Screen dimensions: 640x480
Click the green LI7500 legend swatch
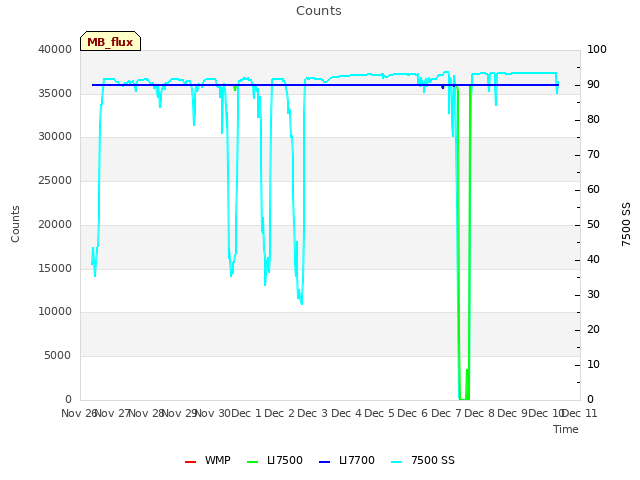pos(253,462)
